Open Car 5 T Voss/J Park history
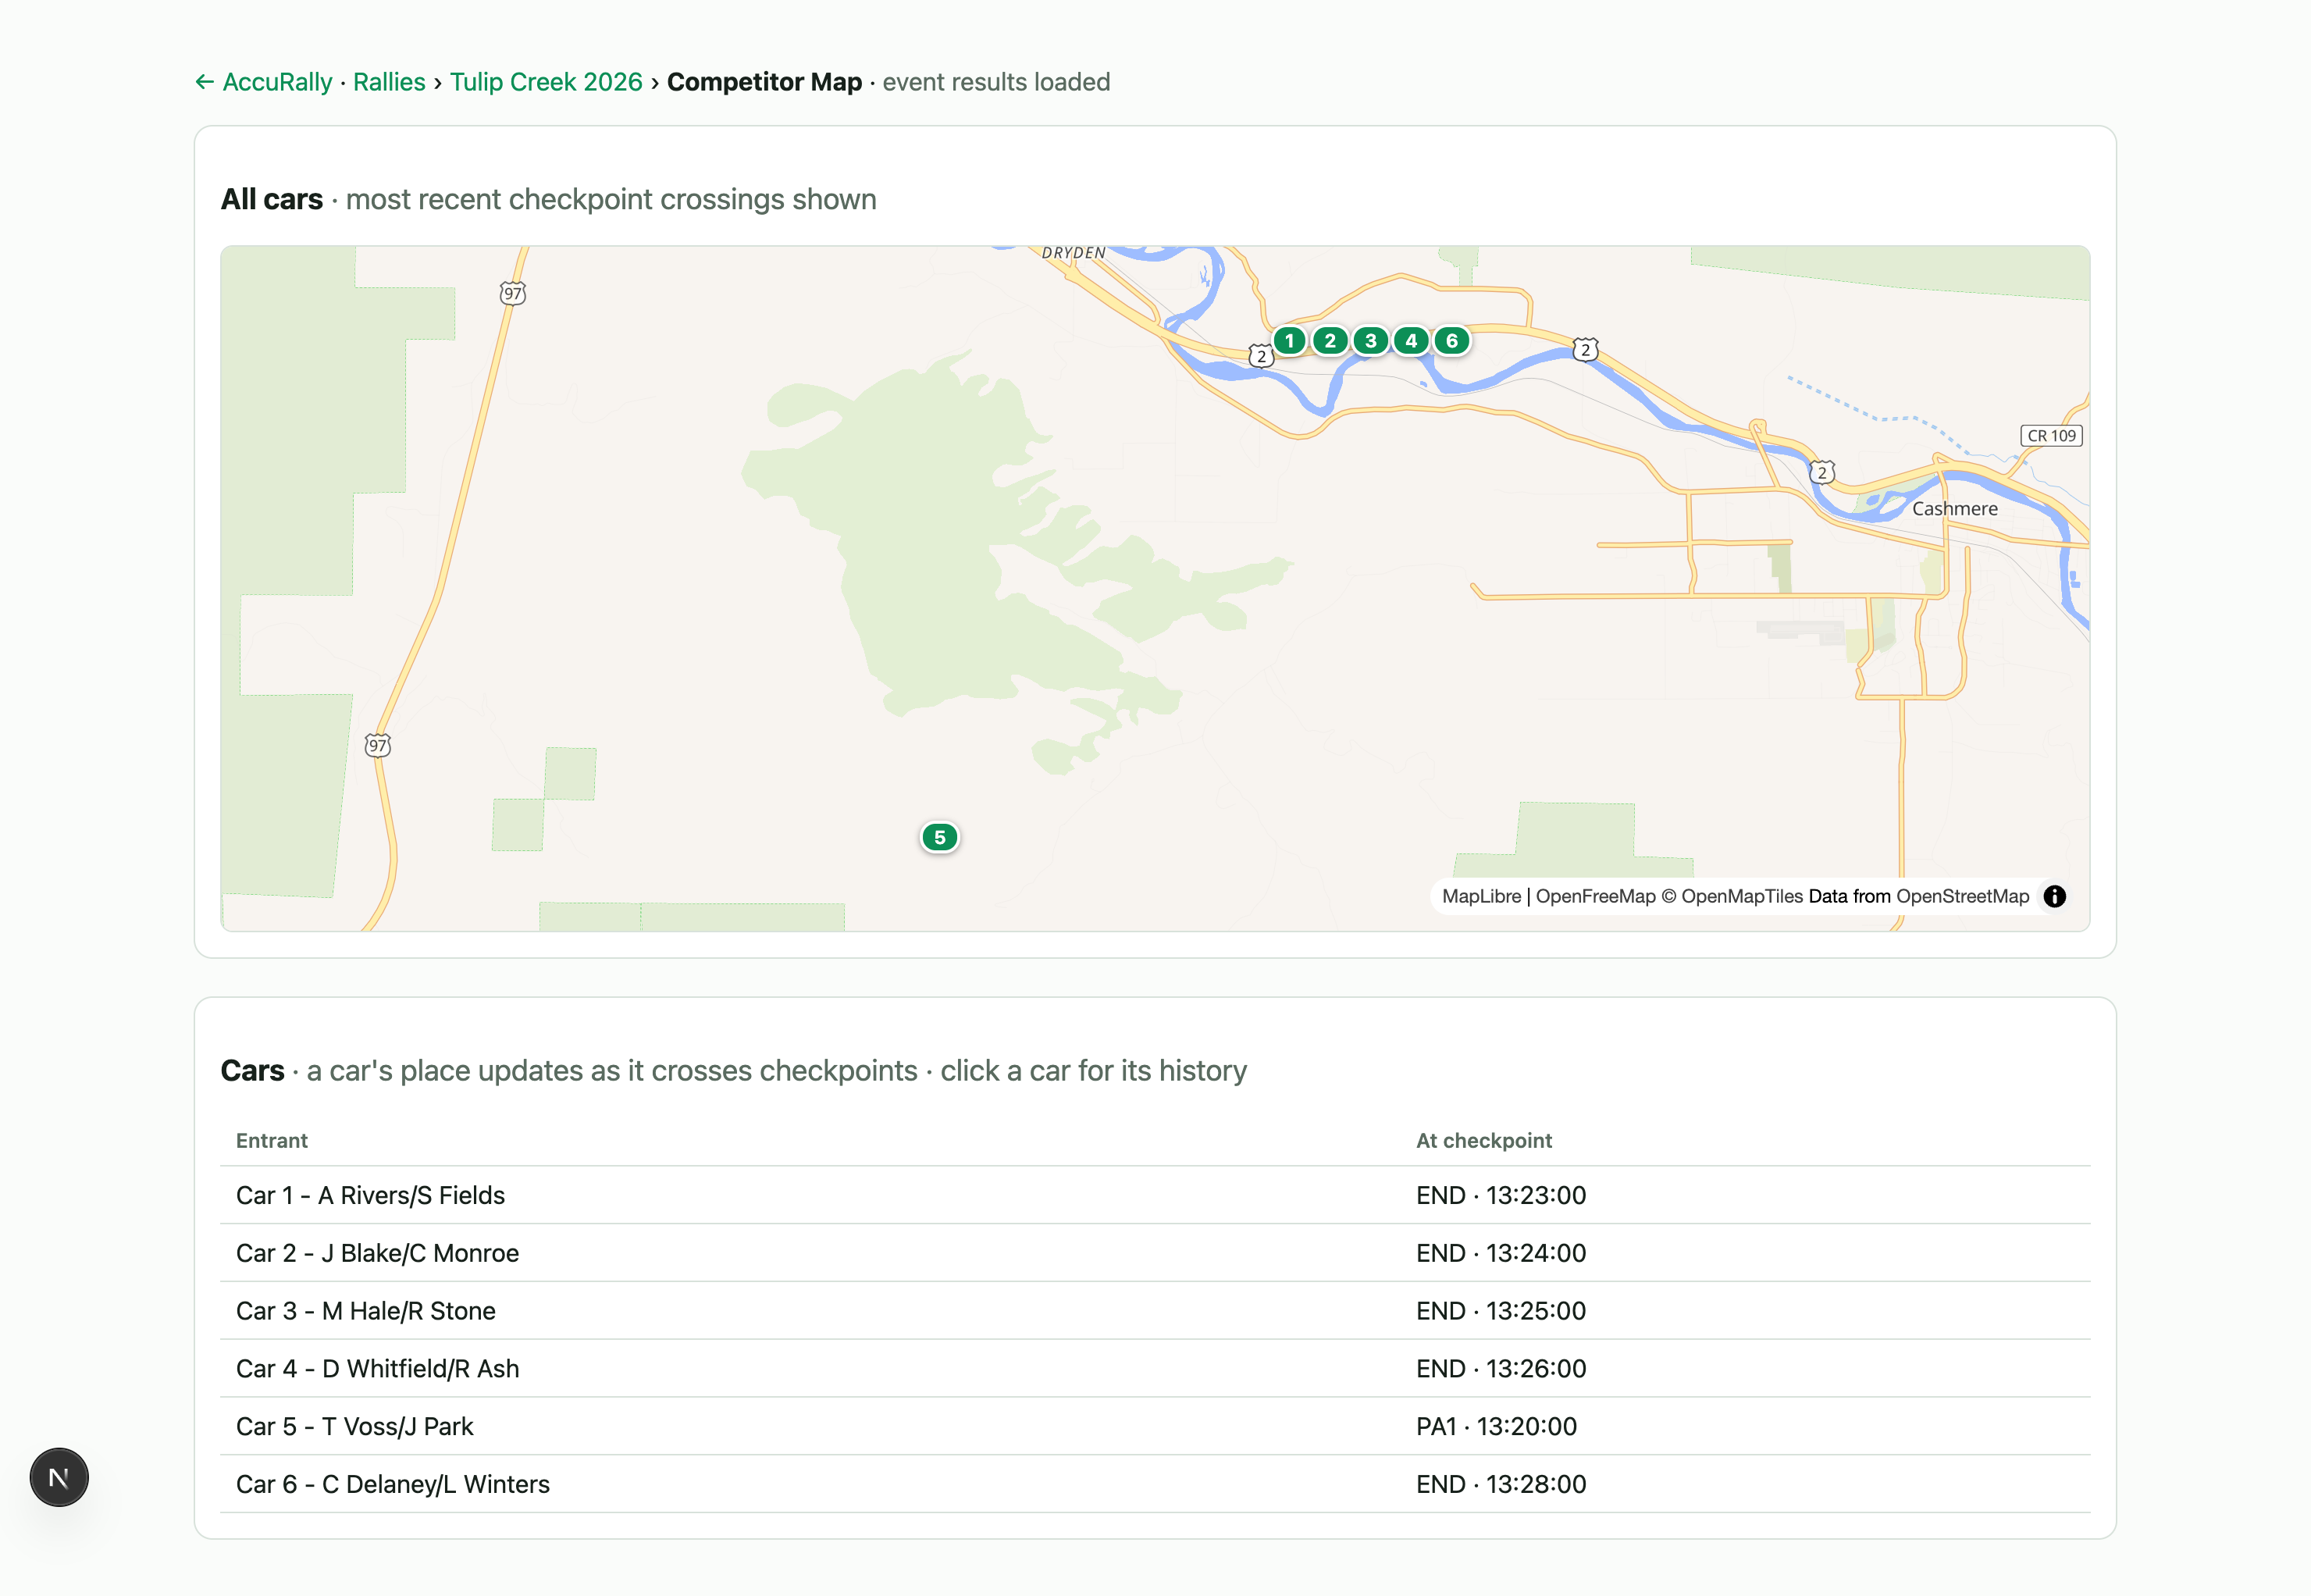The height and width of the screenshot is (1596, 2311). pos(1155,1427)
